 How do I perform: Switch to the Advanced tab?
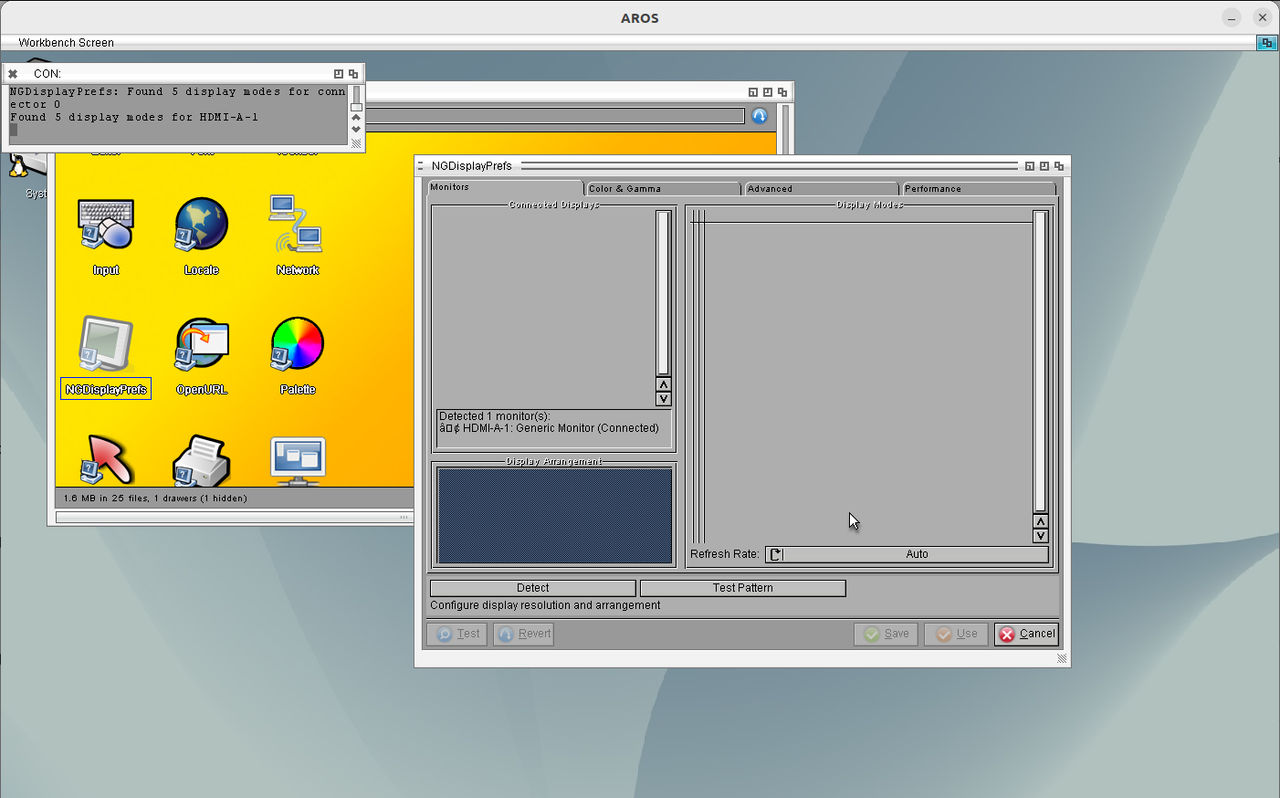(820, 189)
